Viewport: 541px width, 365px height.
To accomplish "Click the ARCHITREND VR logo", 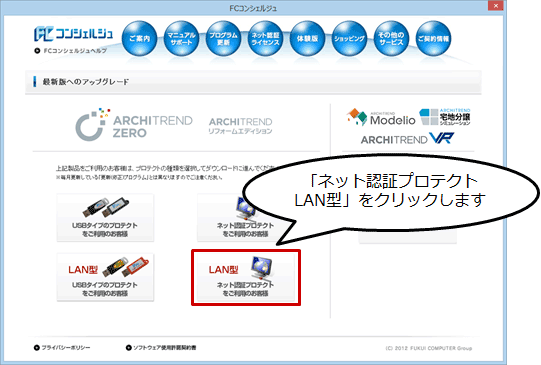I will point(407,139).
